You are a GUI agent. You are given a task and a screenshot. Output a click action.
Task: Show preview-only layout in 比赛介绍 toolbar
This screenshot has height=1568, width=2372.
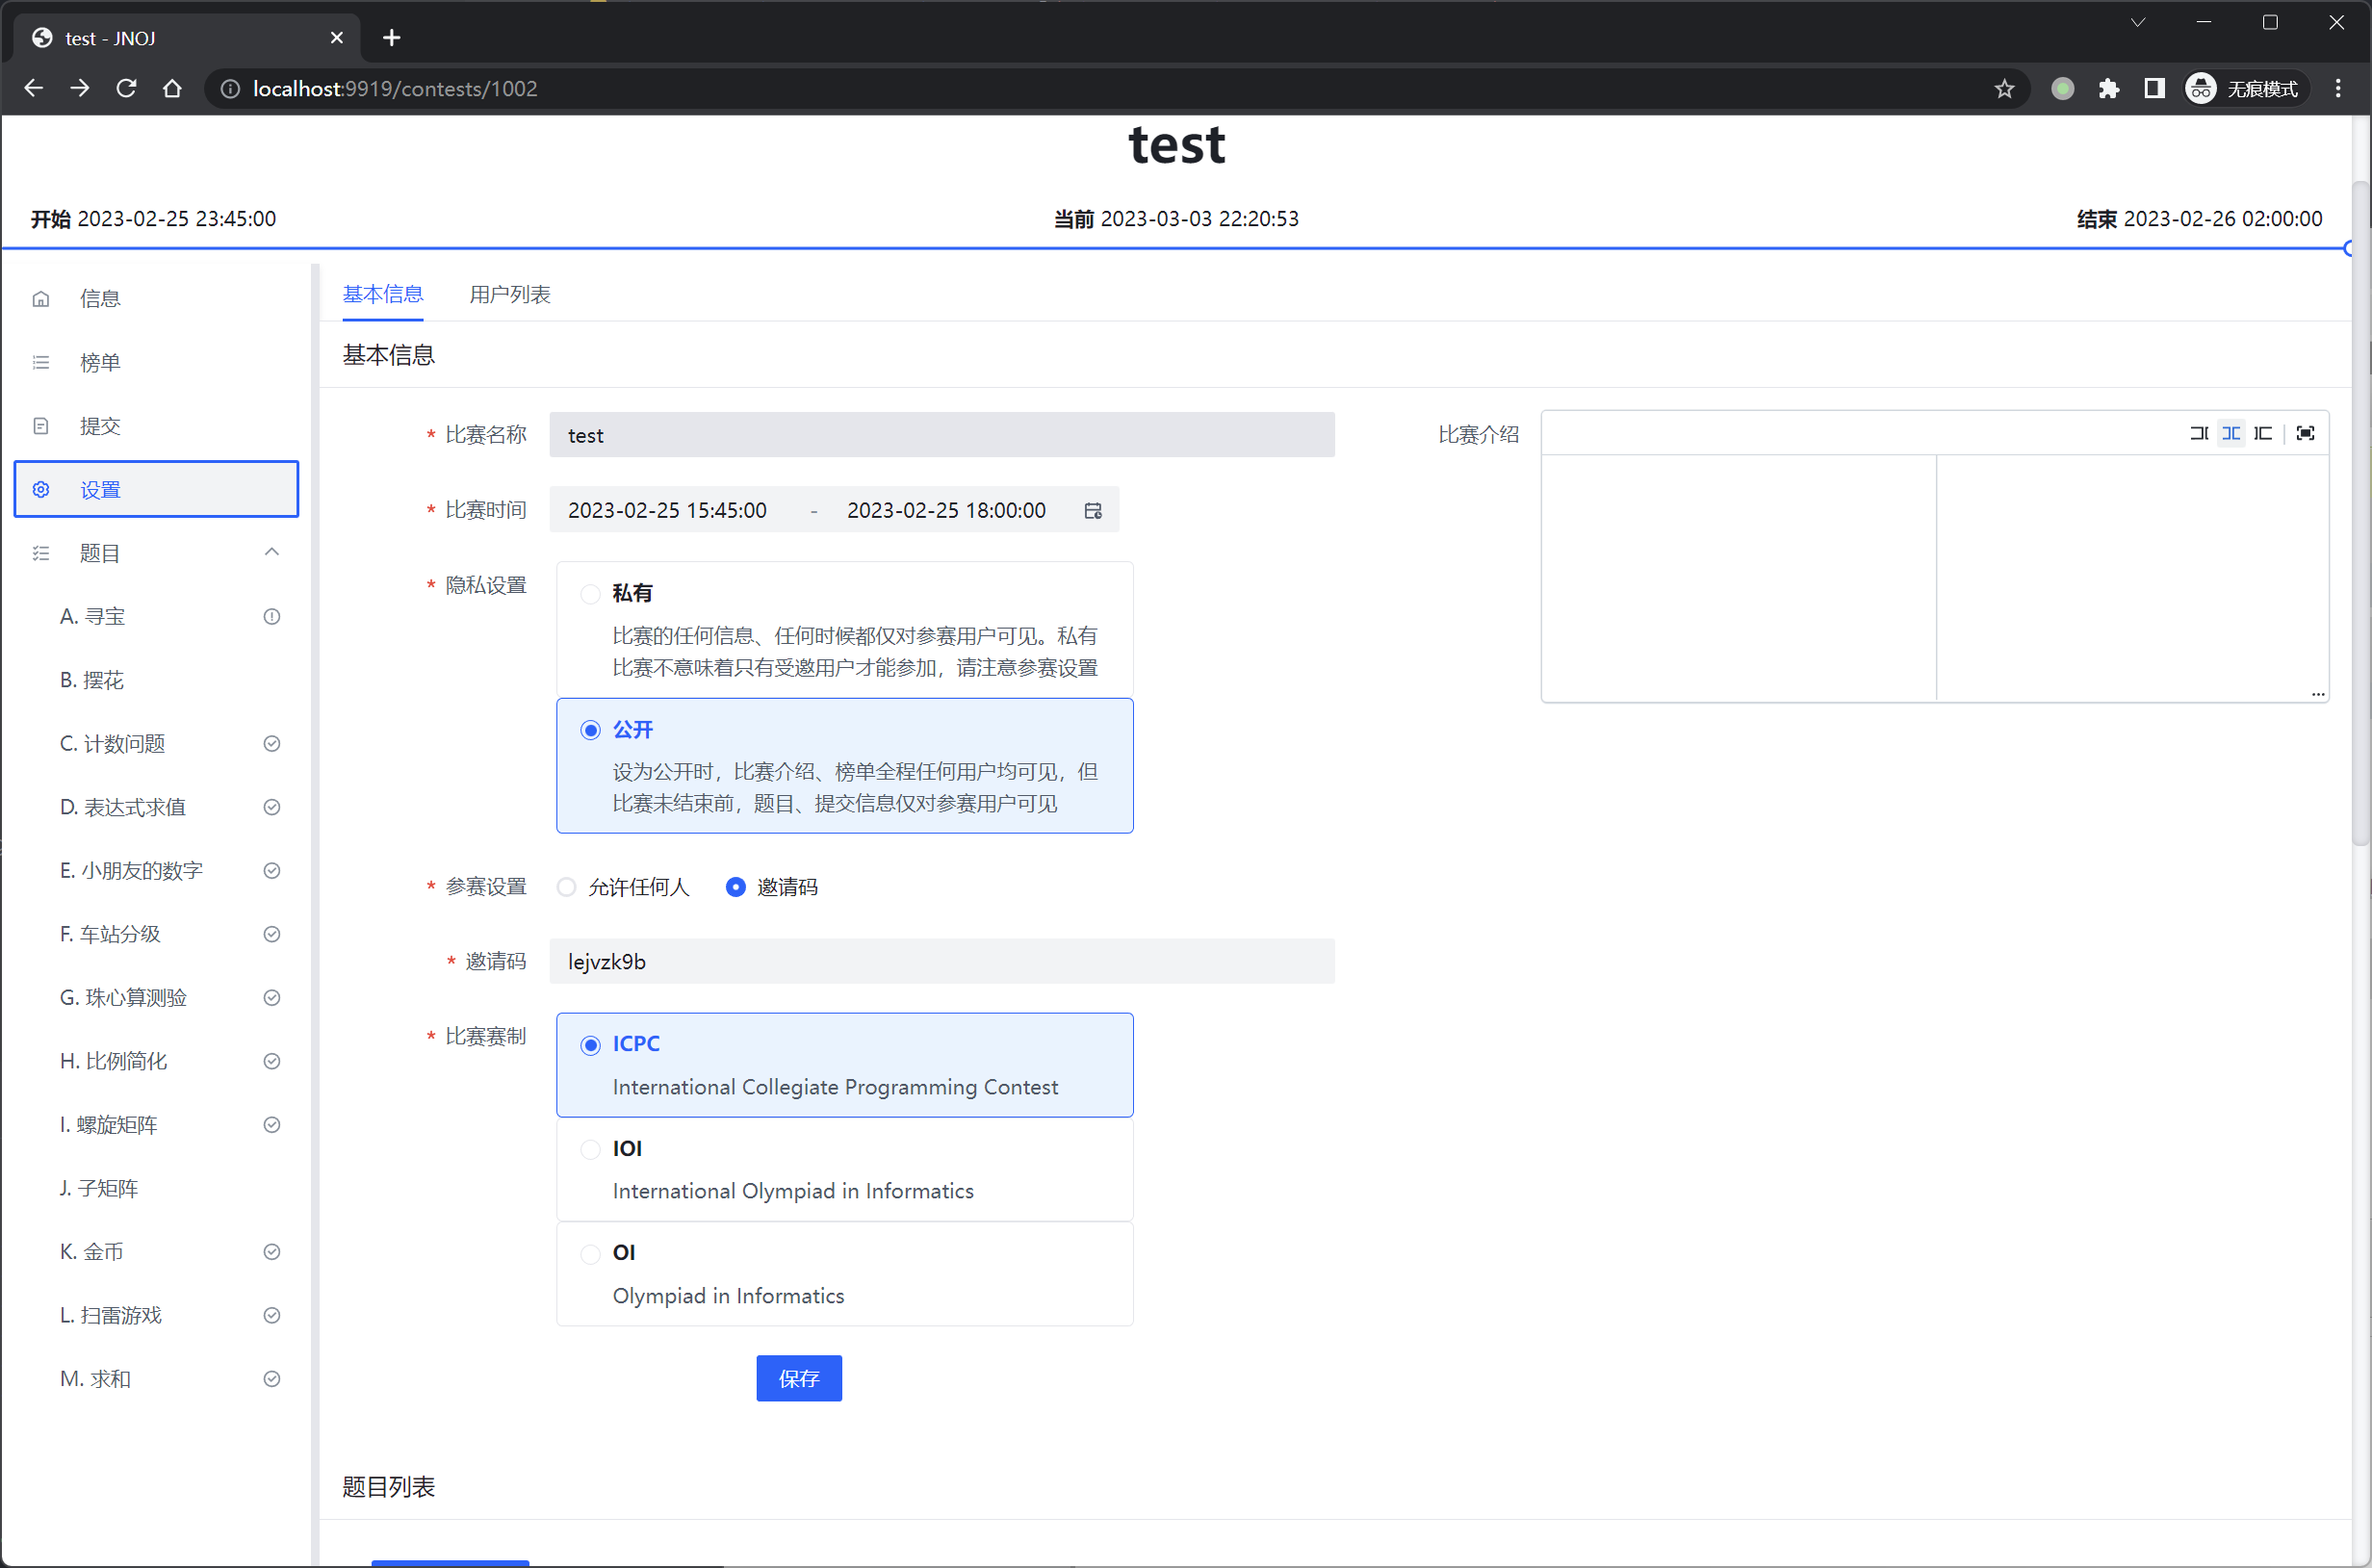tap(2263, 433)
